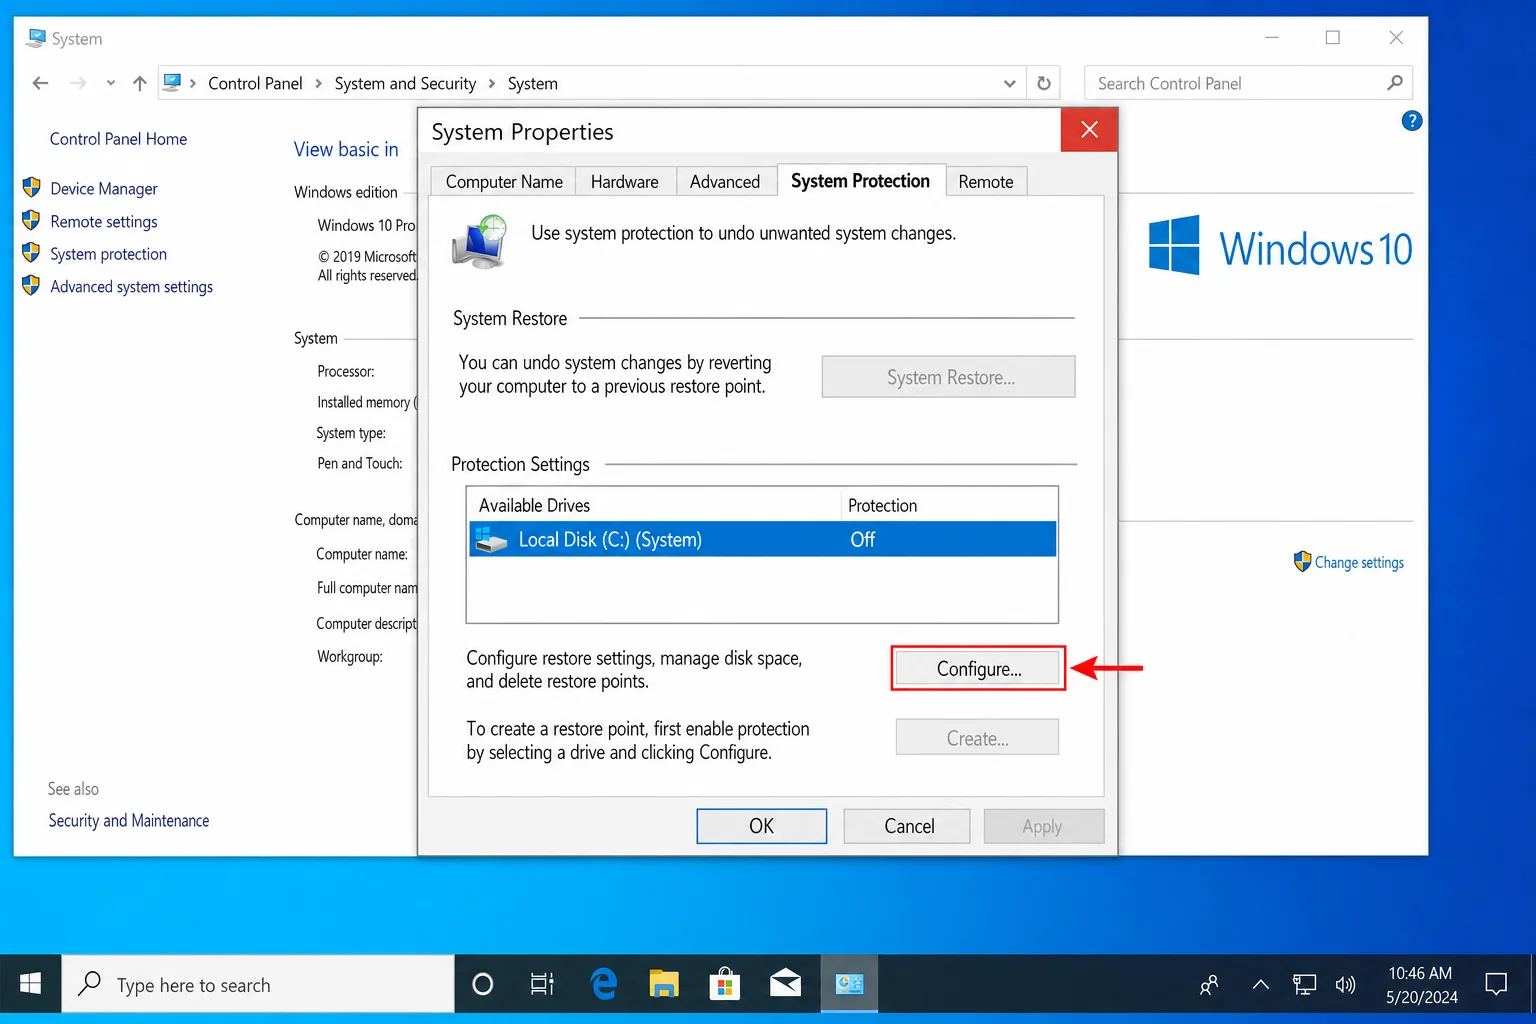Open People icon in system tray
This screenshot has width=1536, height=1024.
(1209, 985)
